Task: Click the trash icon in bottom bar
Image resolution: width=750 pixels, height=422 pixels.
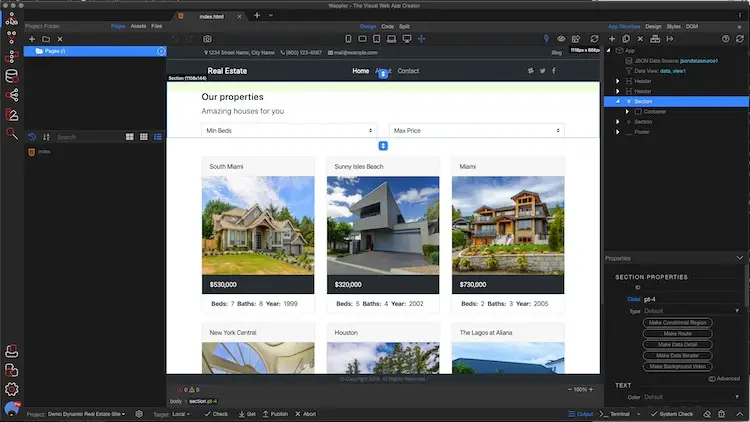Action: coord(721,414)
